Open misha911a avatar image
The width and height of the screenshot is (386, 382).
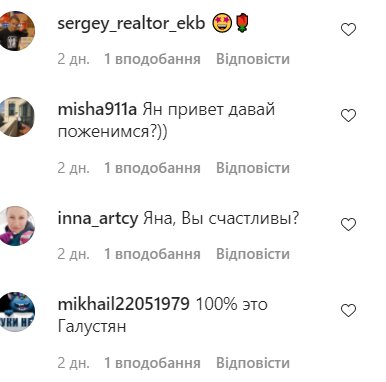[15, 117]
